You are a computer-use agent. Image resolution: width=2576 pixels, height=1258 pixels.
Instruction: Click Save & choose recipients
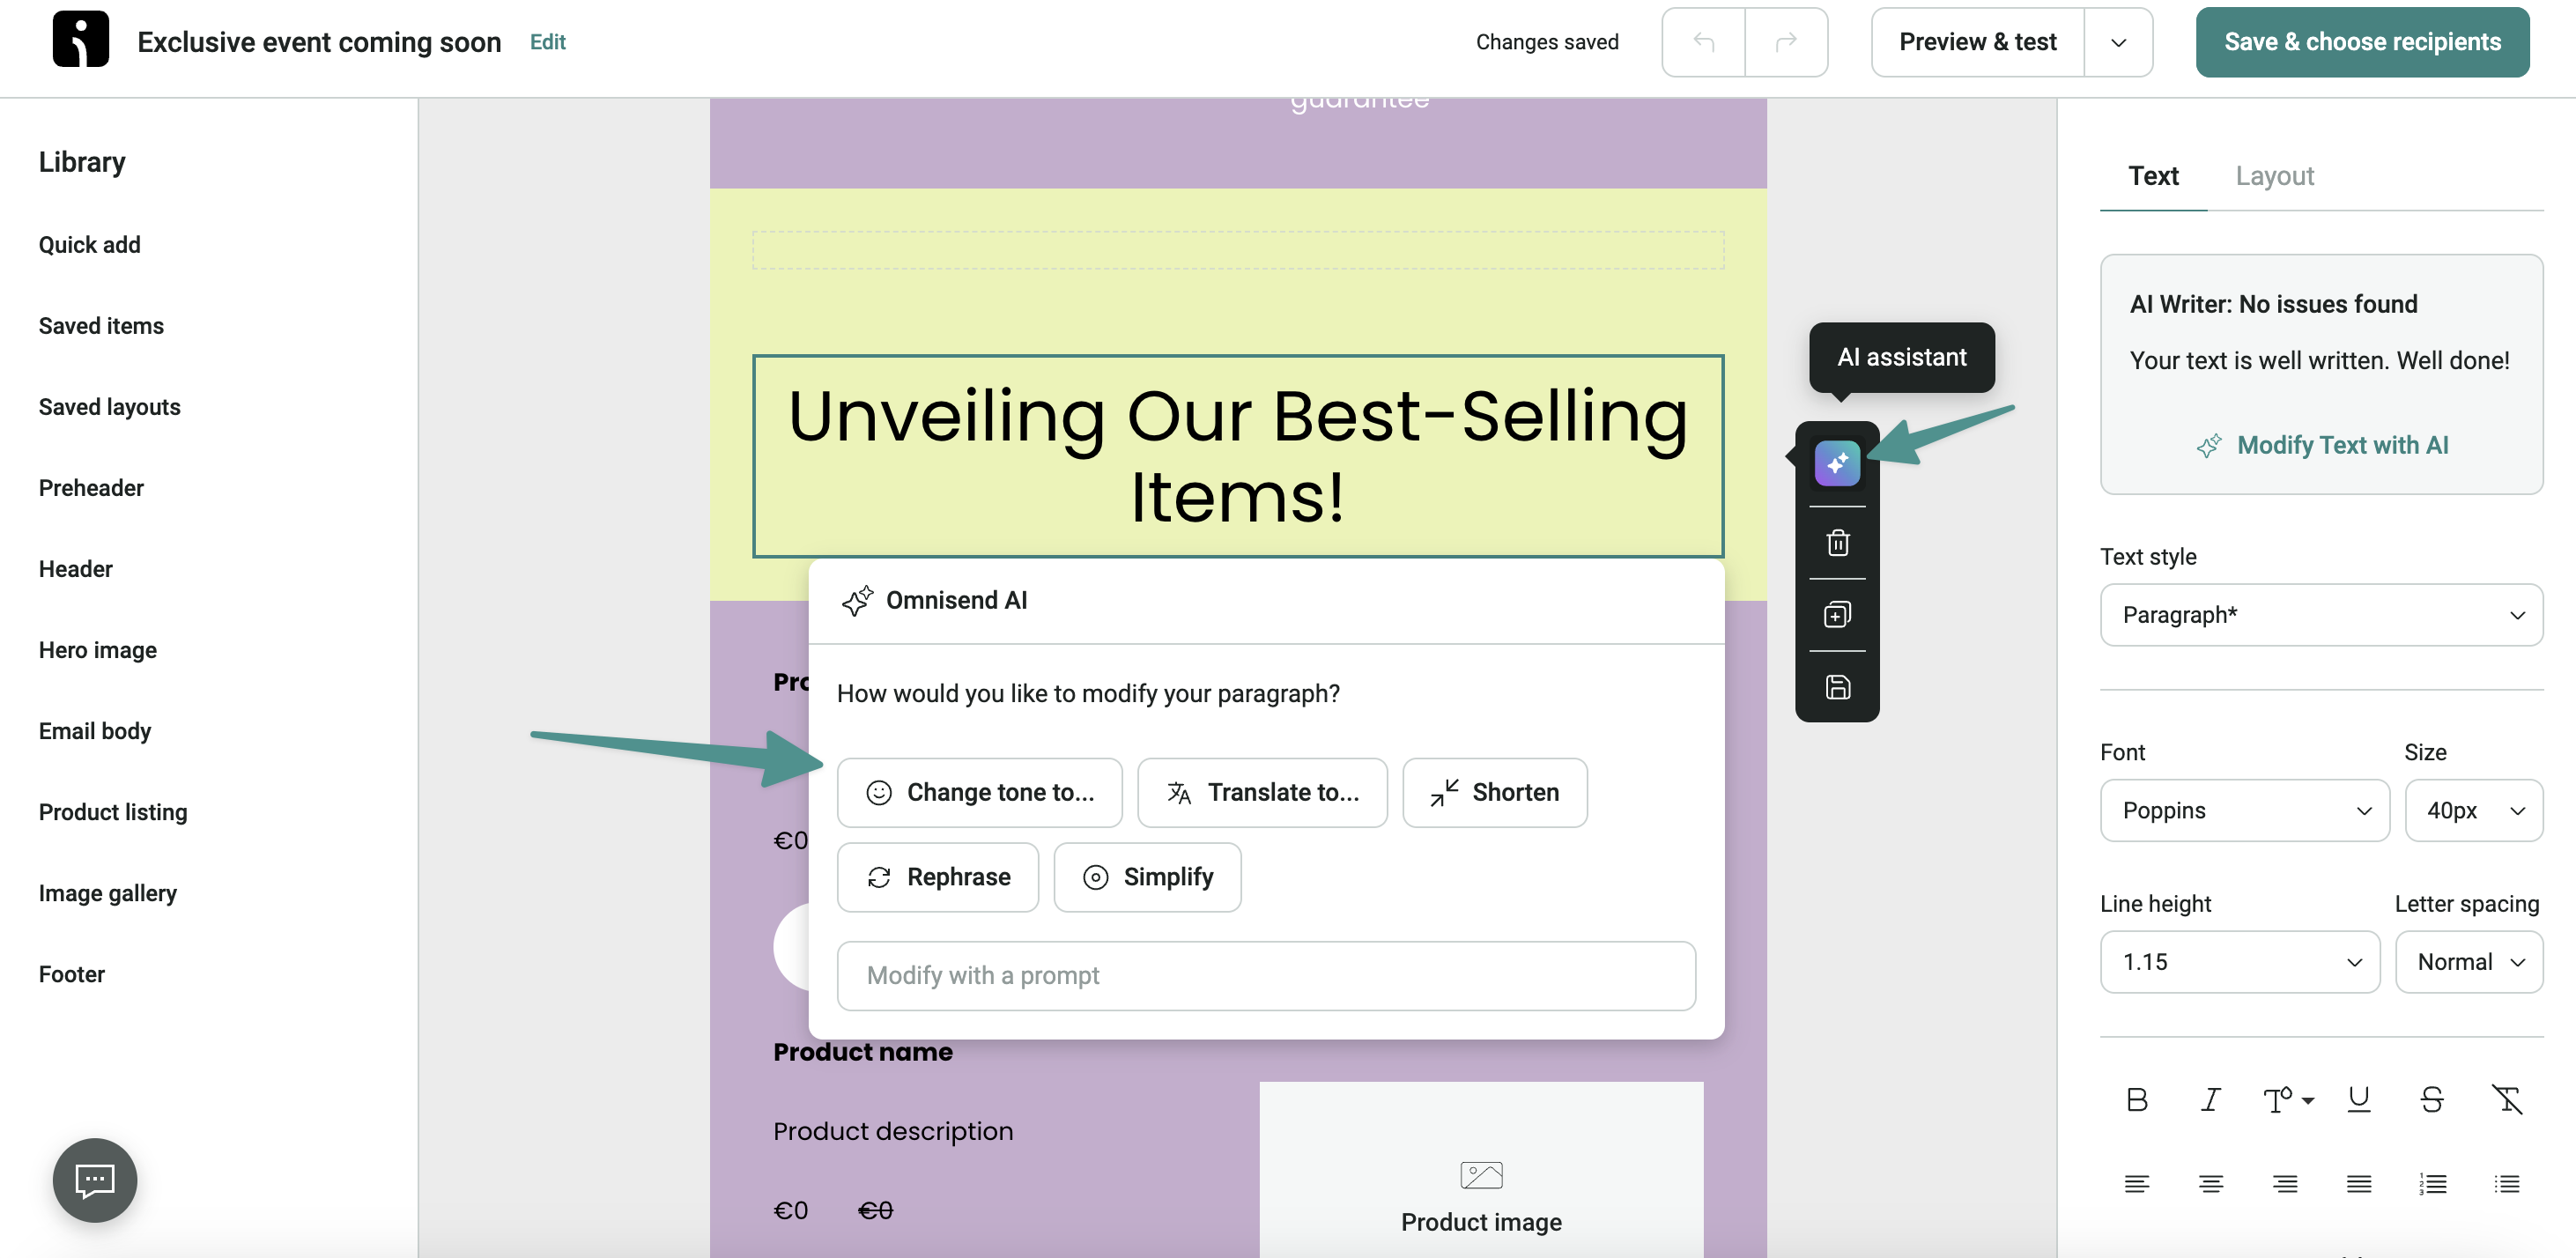(2362, 42)
